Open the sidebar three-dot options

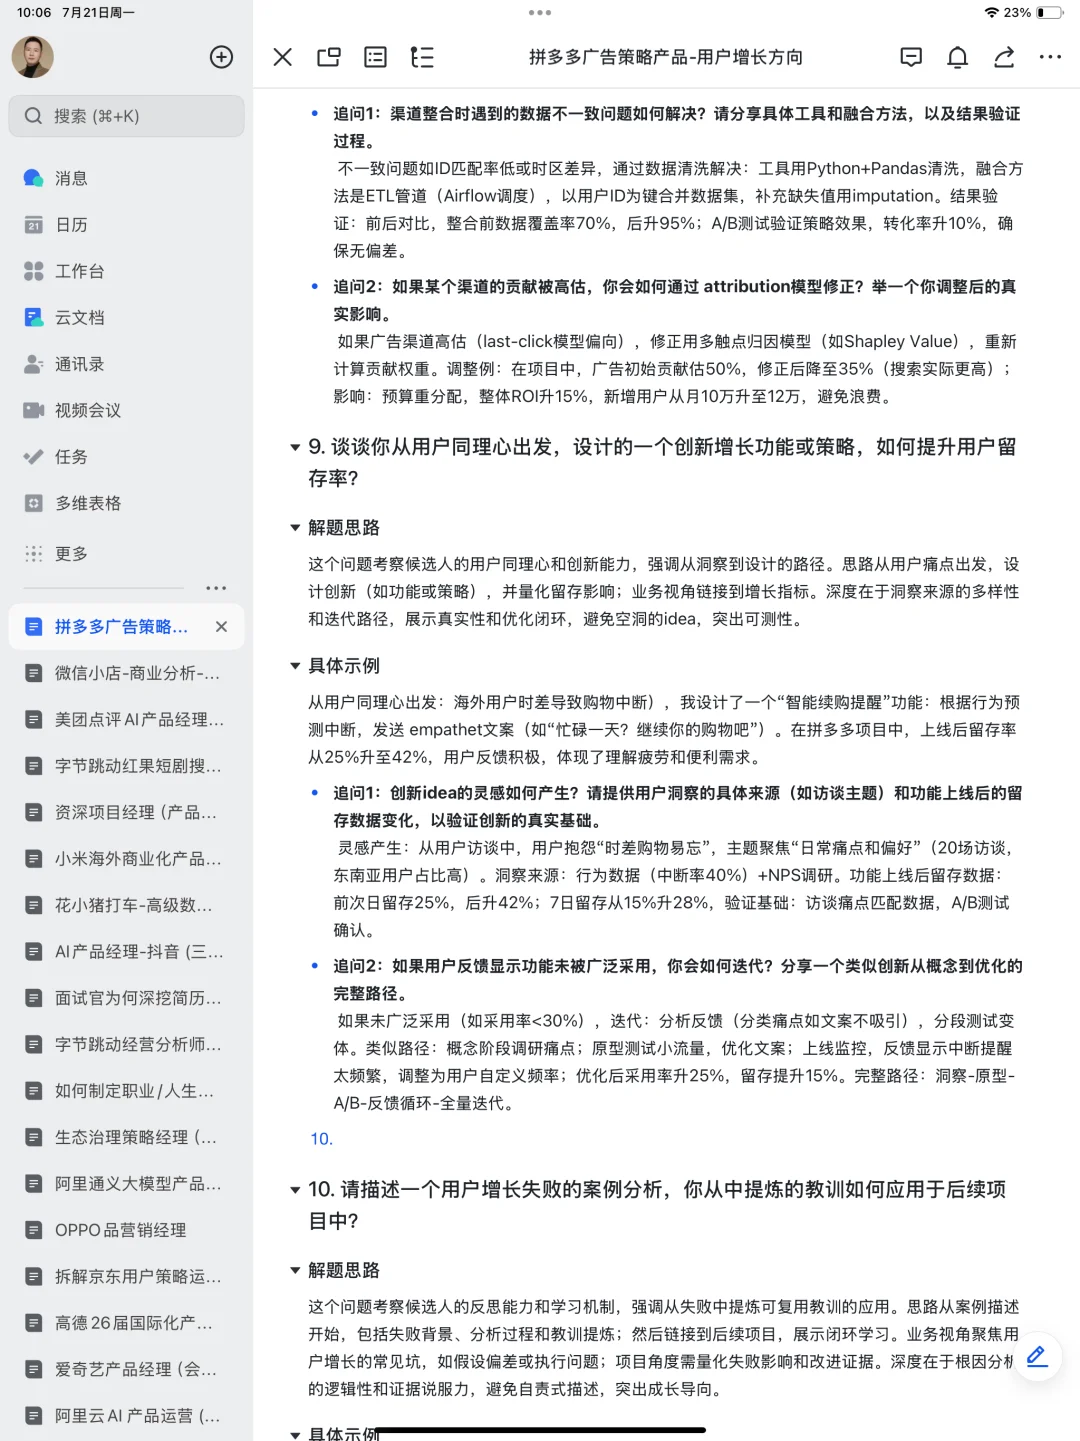[216, 588]
